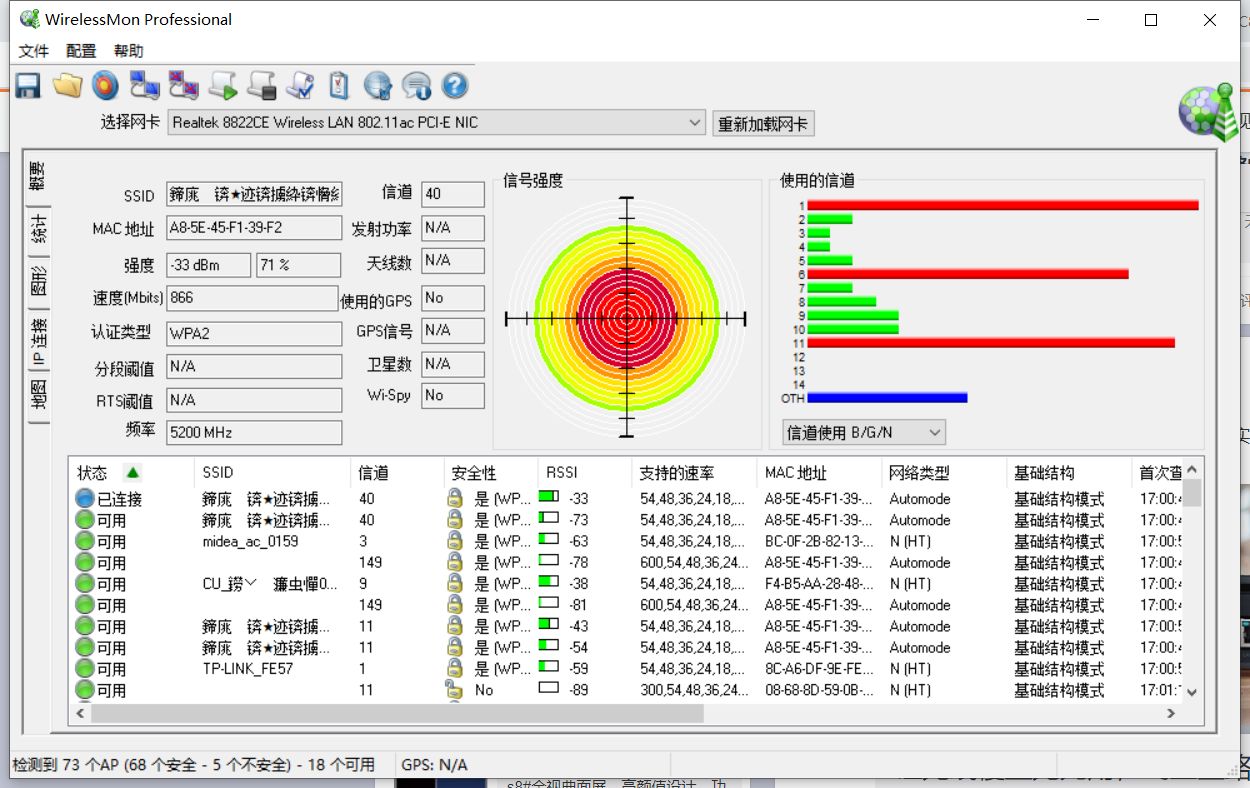Start logging with the green-arrow scroll icon
This screenshot has height=788, width=1250.
[x=223, y=86]
